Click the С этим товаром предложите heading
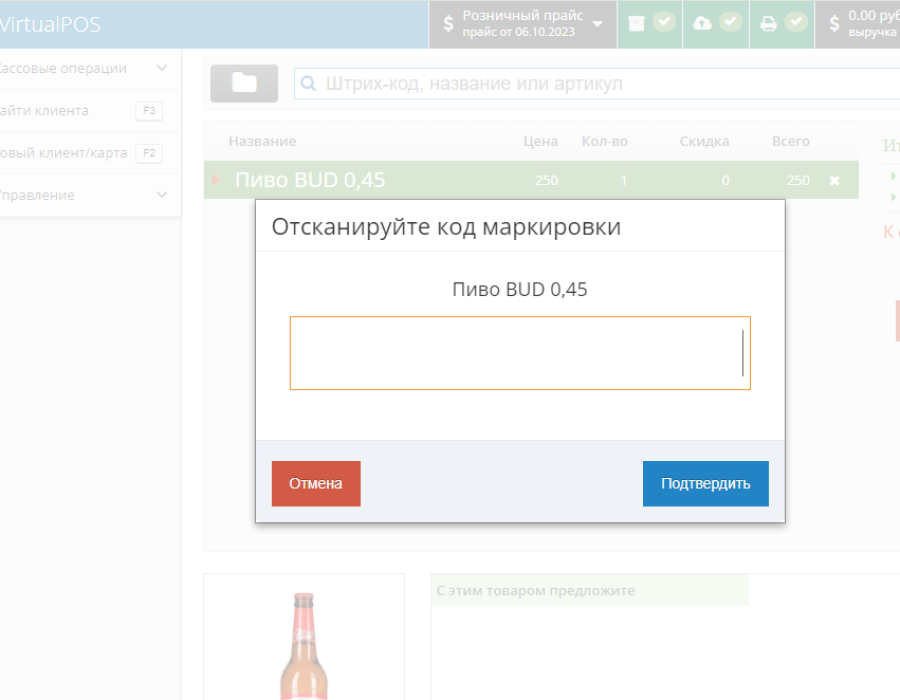This screenshot has width=900, height=700. point(536,590)
